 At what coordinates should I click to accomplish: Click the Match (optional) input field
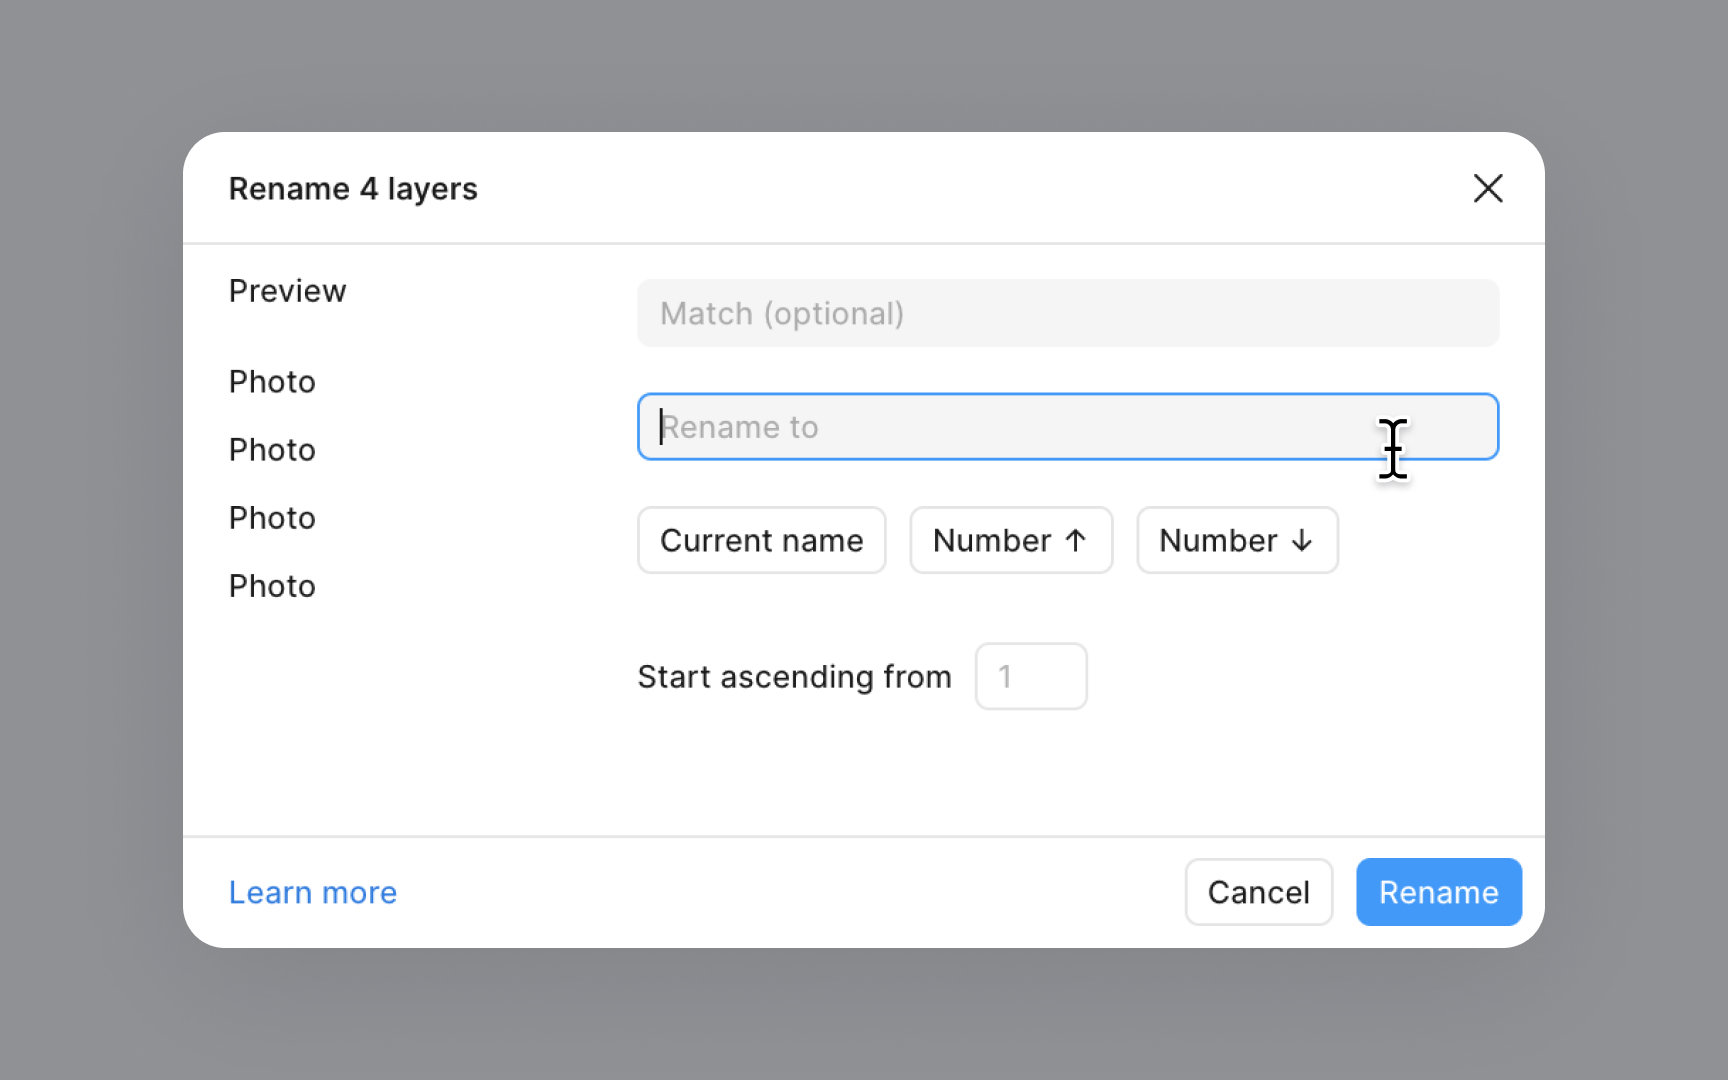pyautogui.click(x=1067, y=313)
